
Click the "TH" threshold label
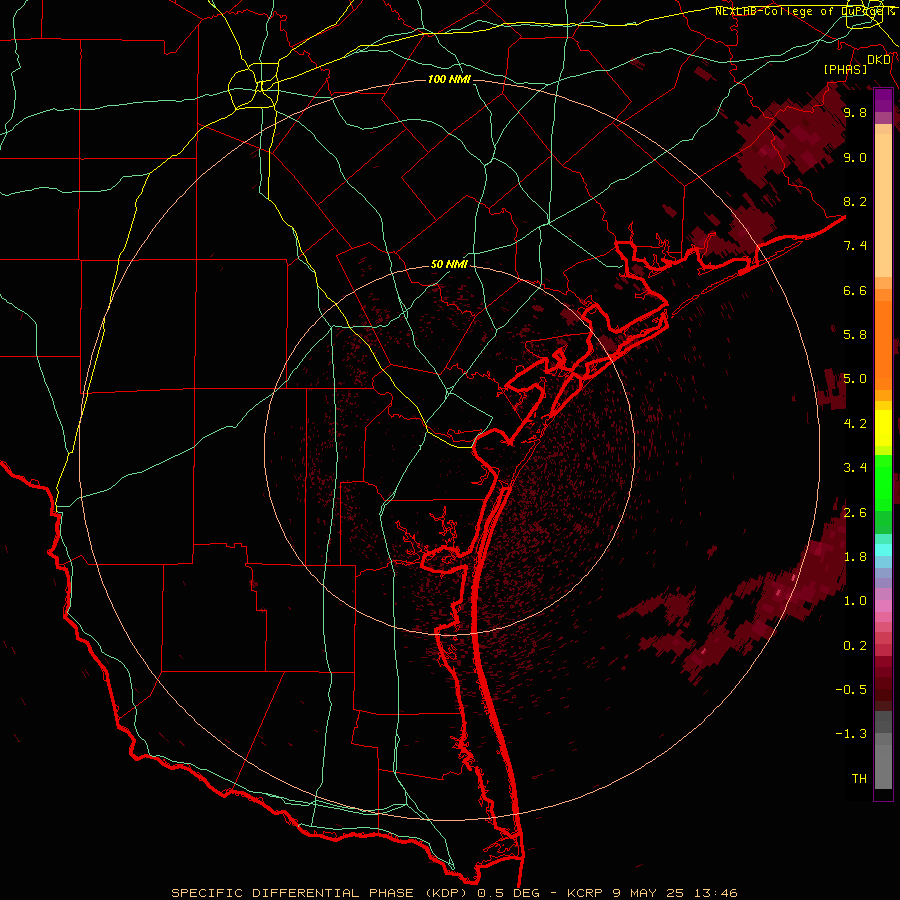(x=859, y=779)
